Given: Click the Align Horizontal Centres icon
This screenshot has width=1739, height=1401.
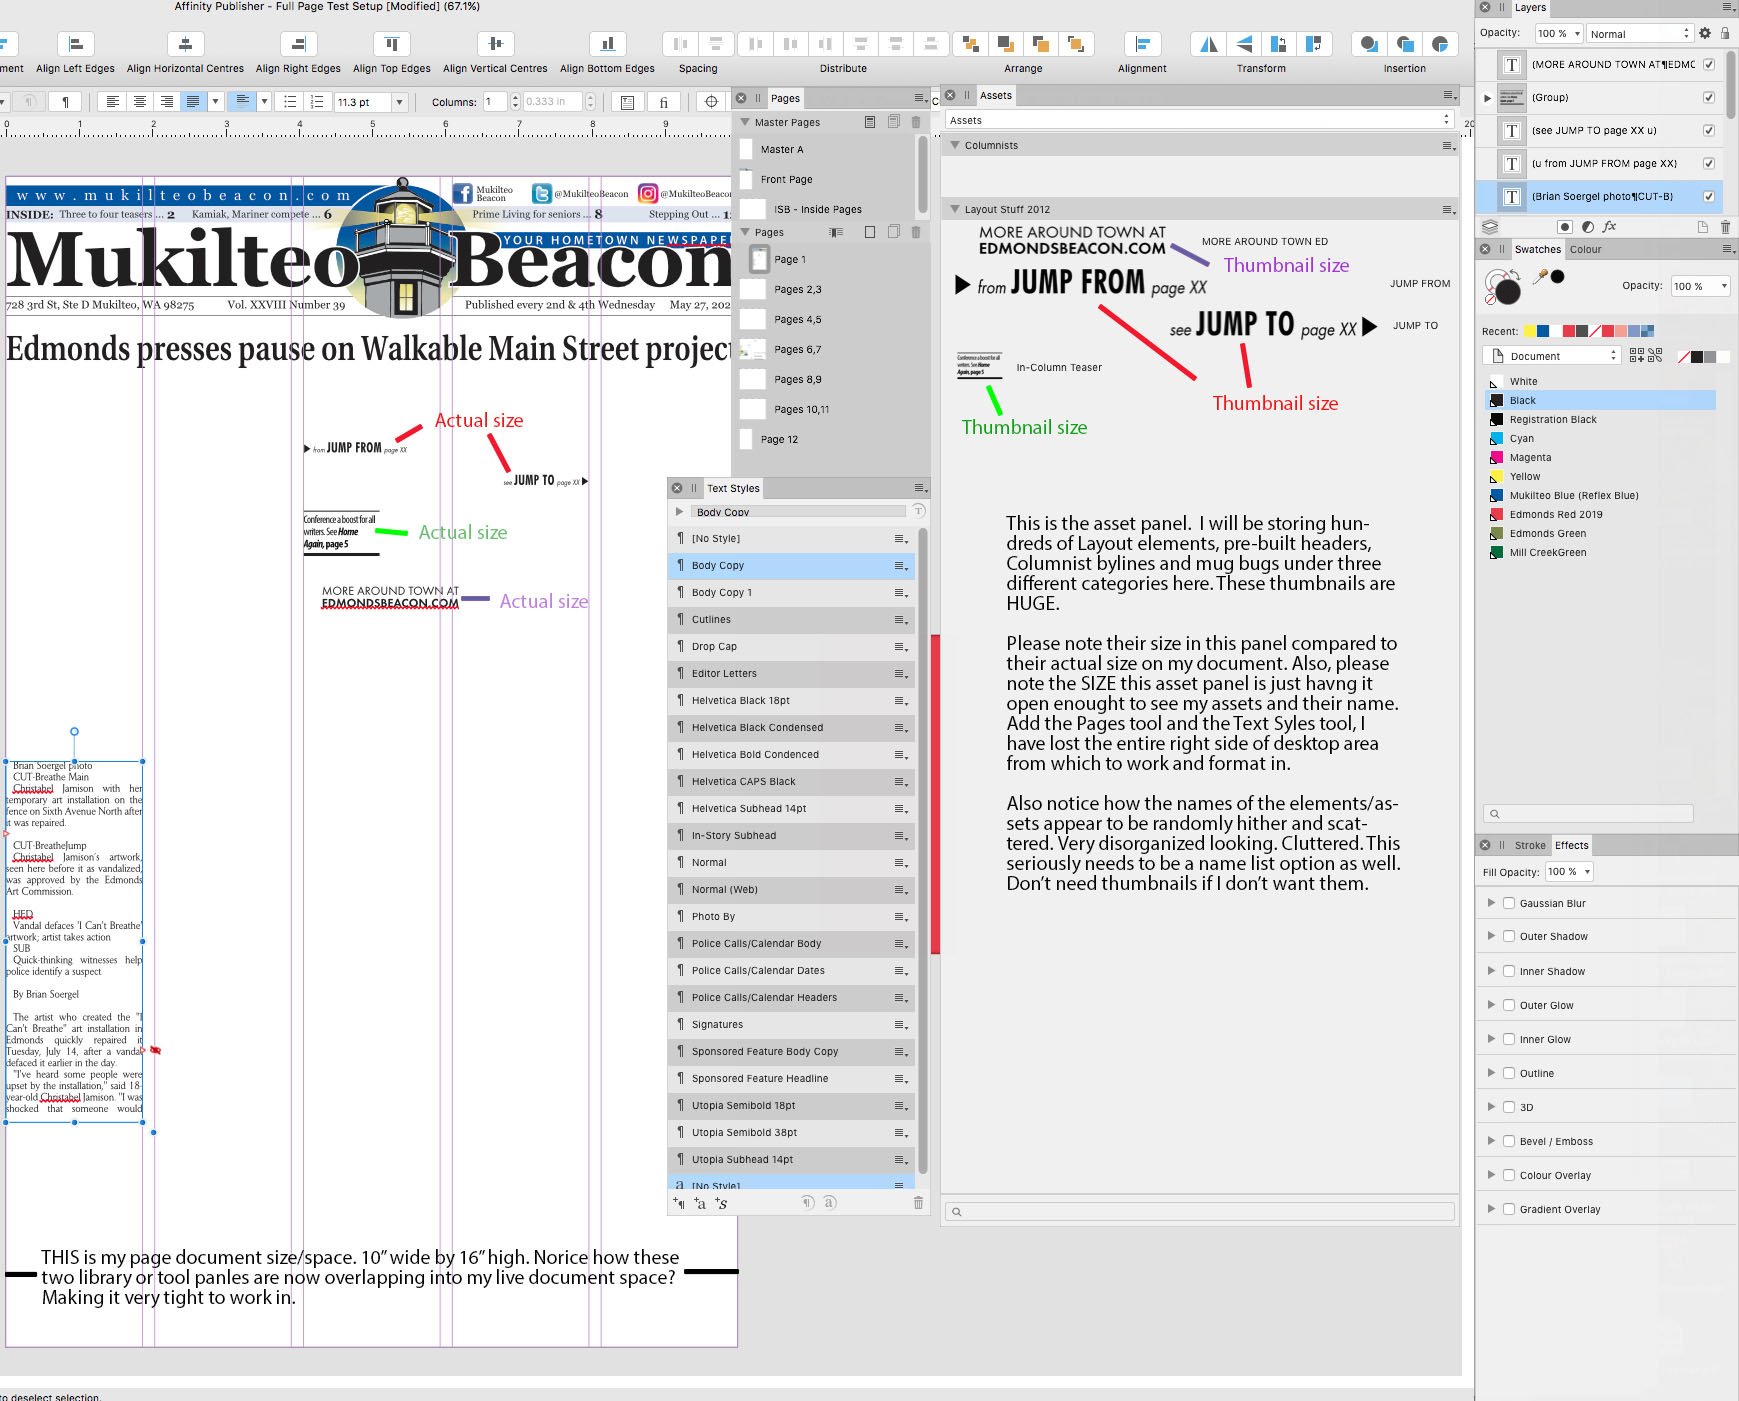Looking at the screenshot, I should 185,44.
